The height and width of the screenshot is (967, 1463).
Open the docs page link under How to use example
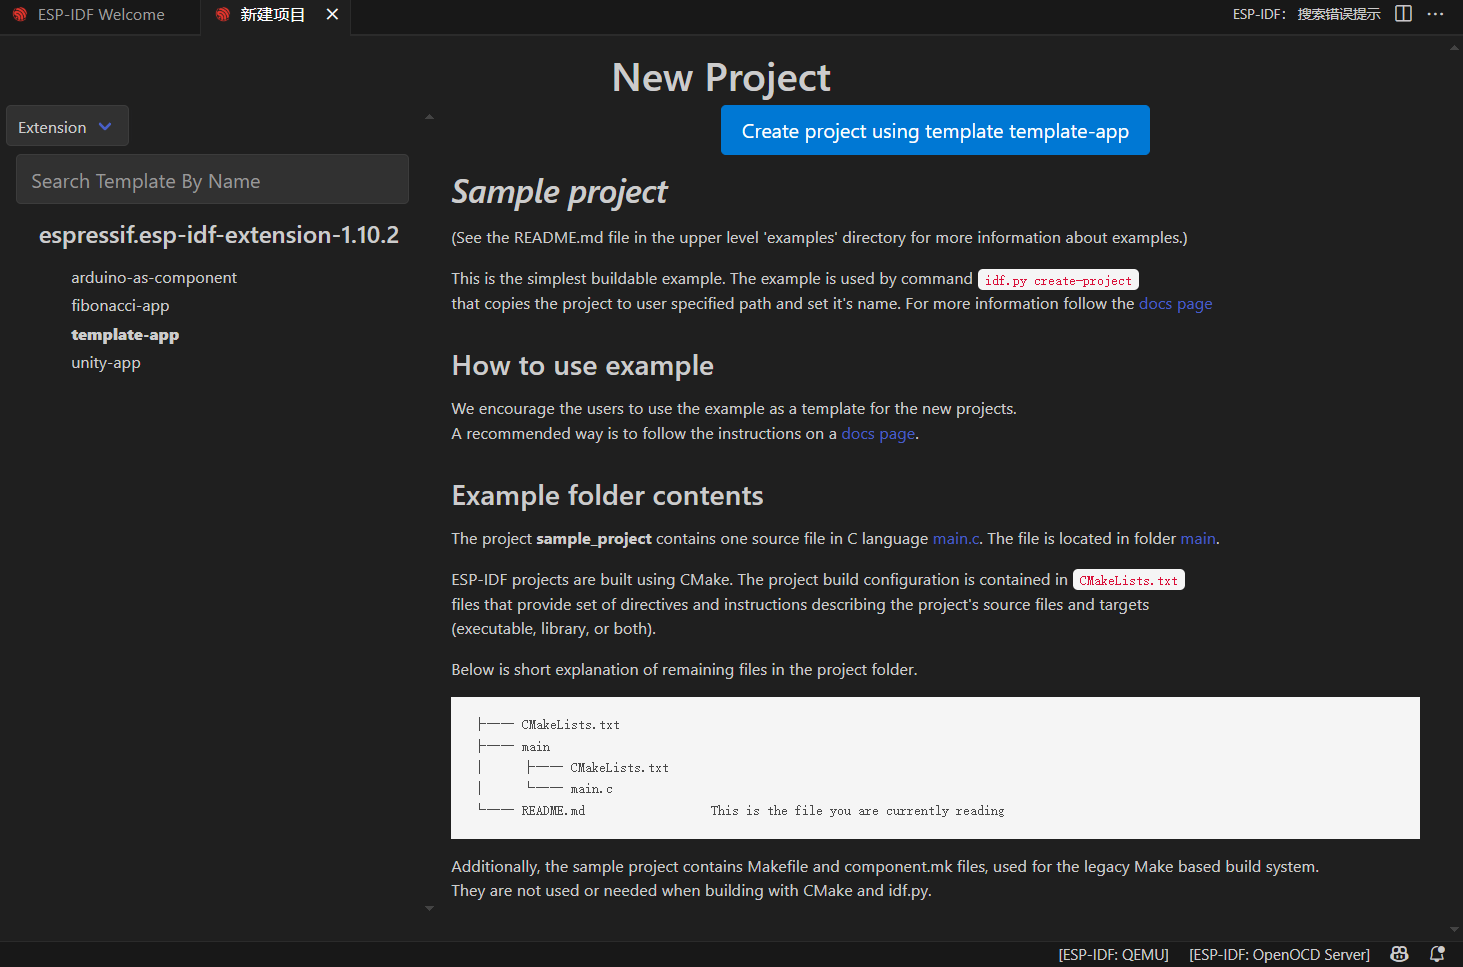coord(878,434)
